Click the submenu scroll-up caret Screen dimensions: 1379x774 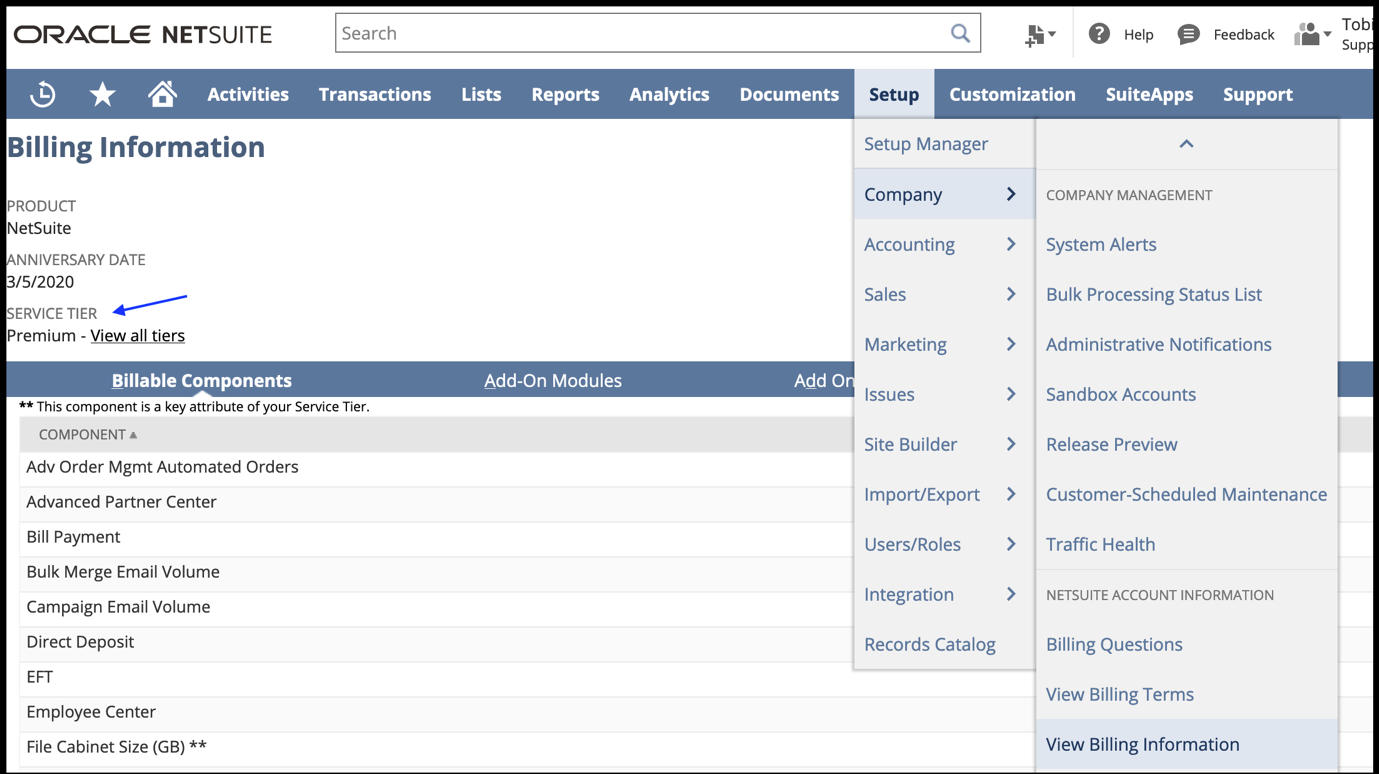tap(1186, 144)
